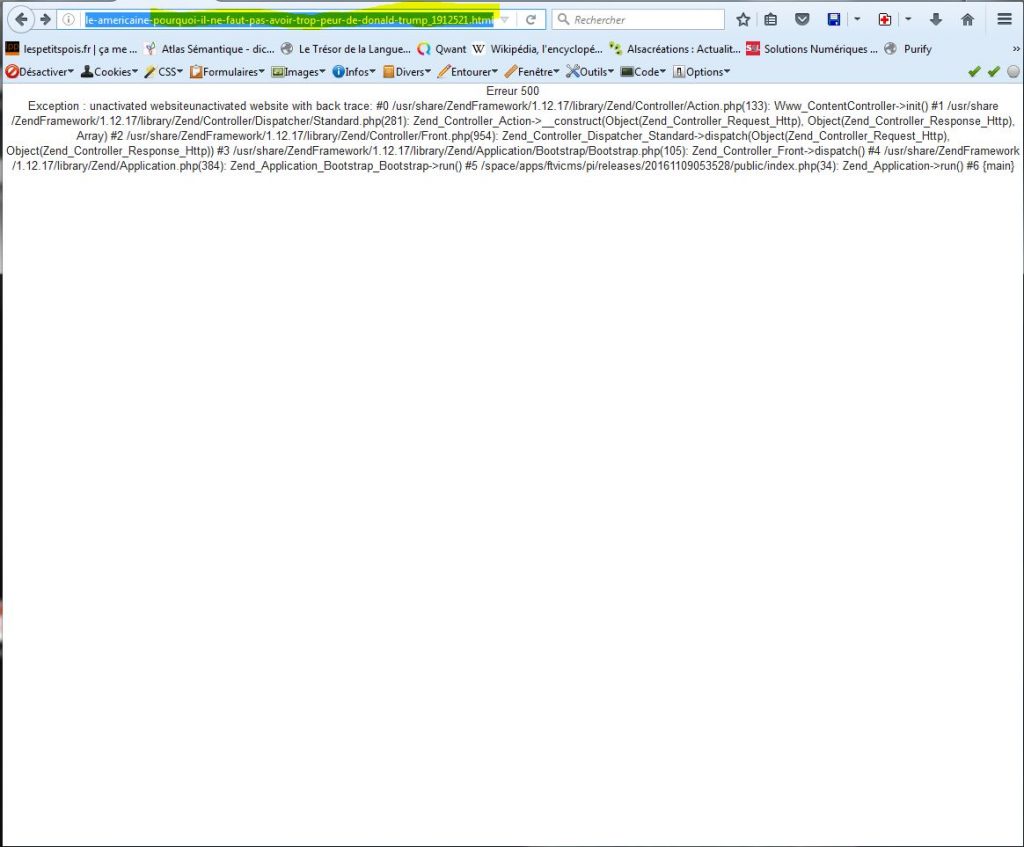The image size is (1024, 847).
Task: Open the Outils menu
Action: (590, 72)
